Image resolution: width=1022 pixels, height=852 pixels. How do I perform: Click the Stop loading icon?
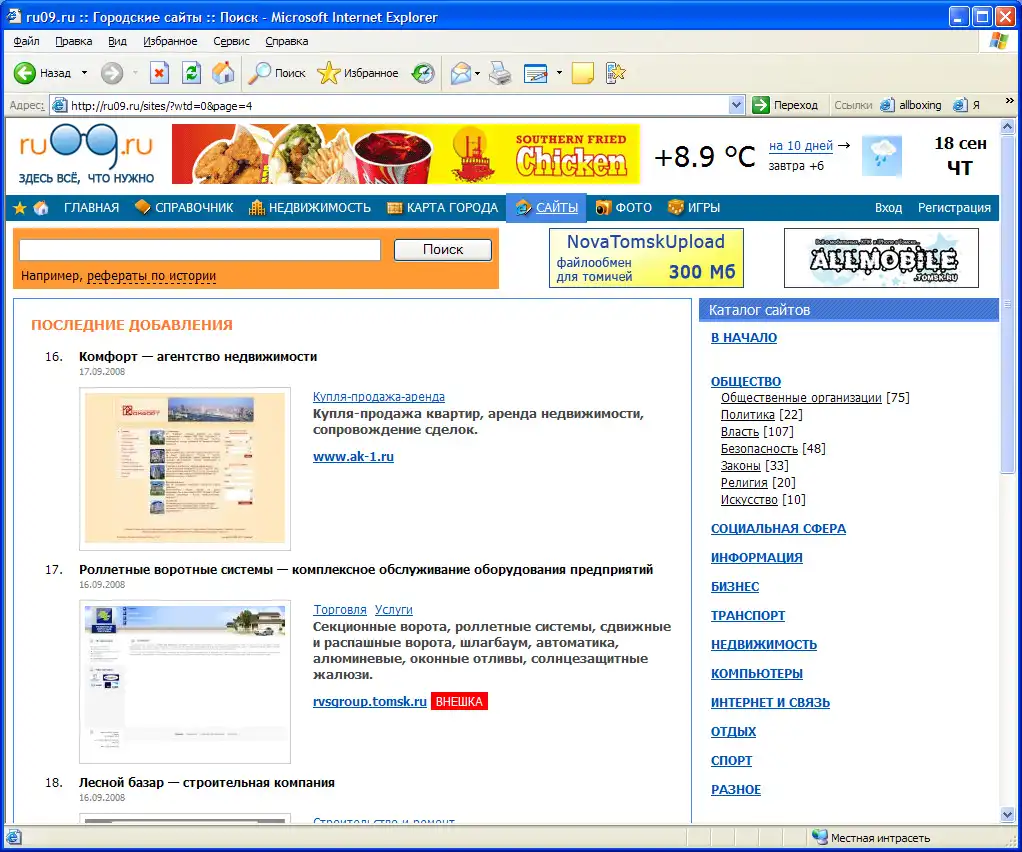pyautogui.click(x=159, y=73)
